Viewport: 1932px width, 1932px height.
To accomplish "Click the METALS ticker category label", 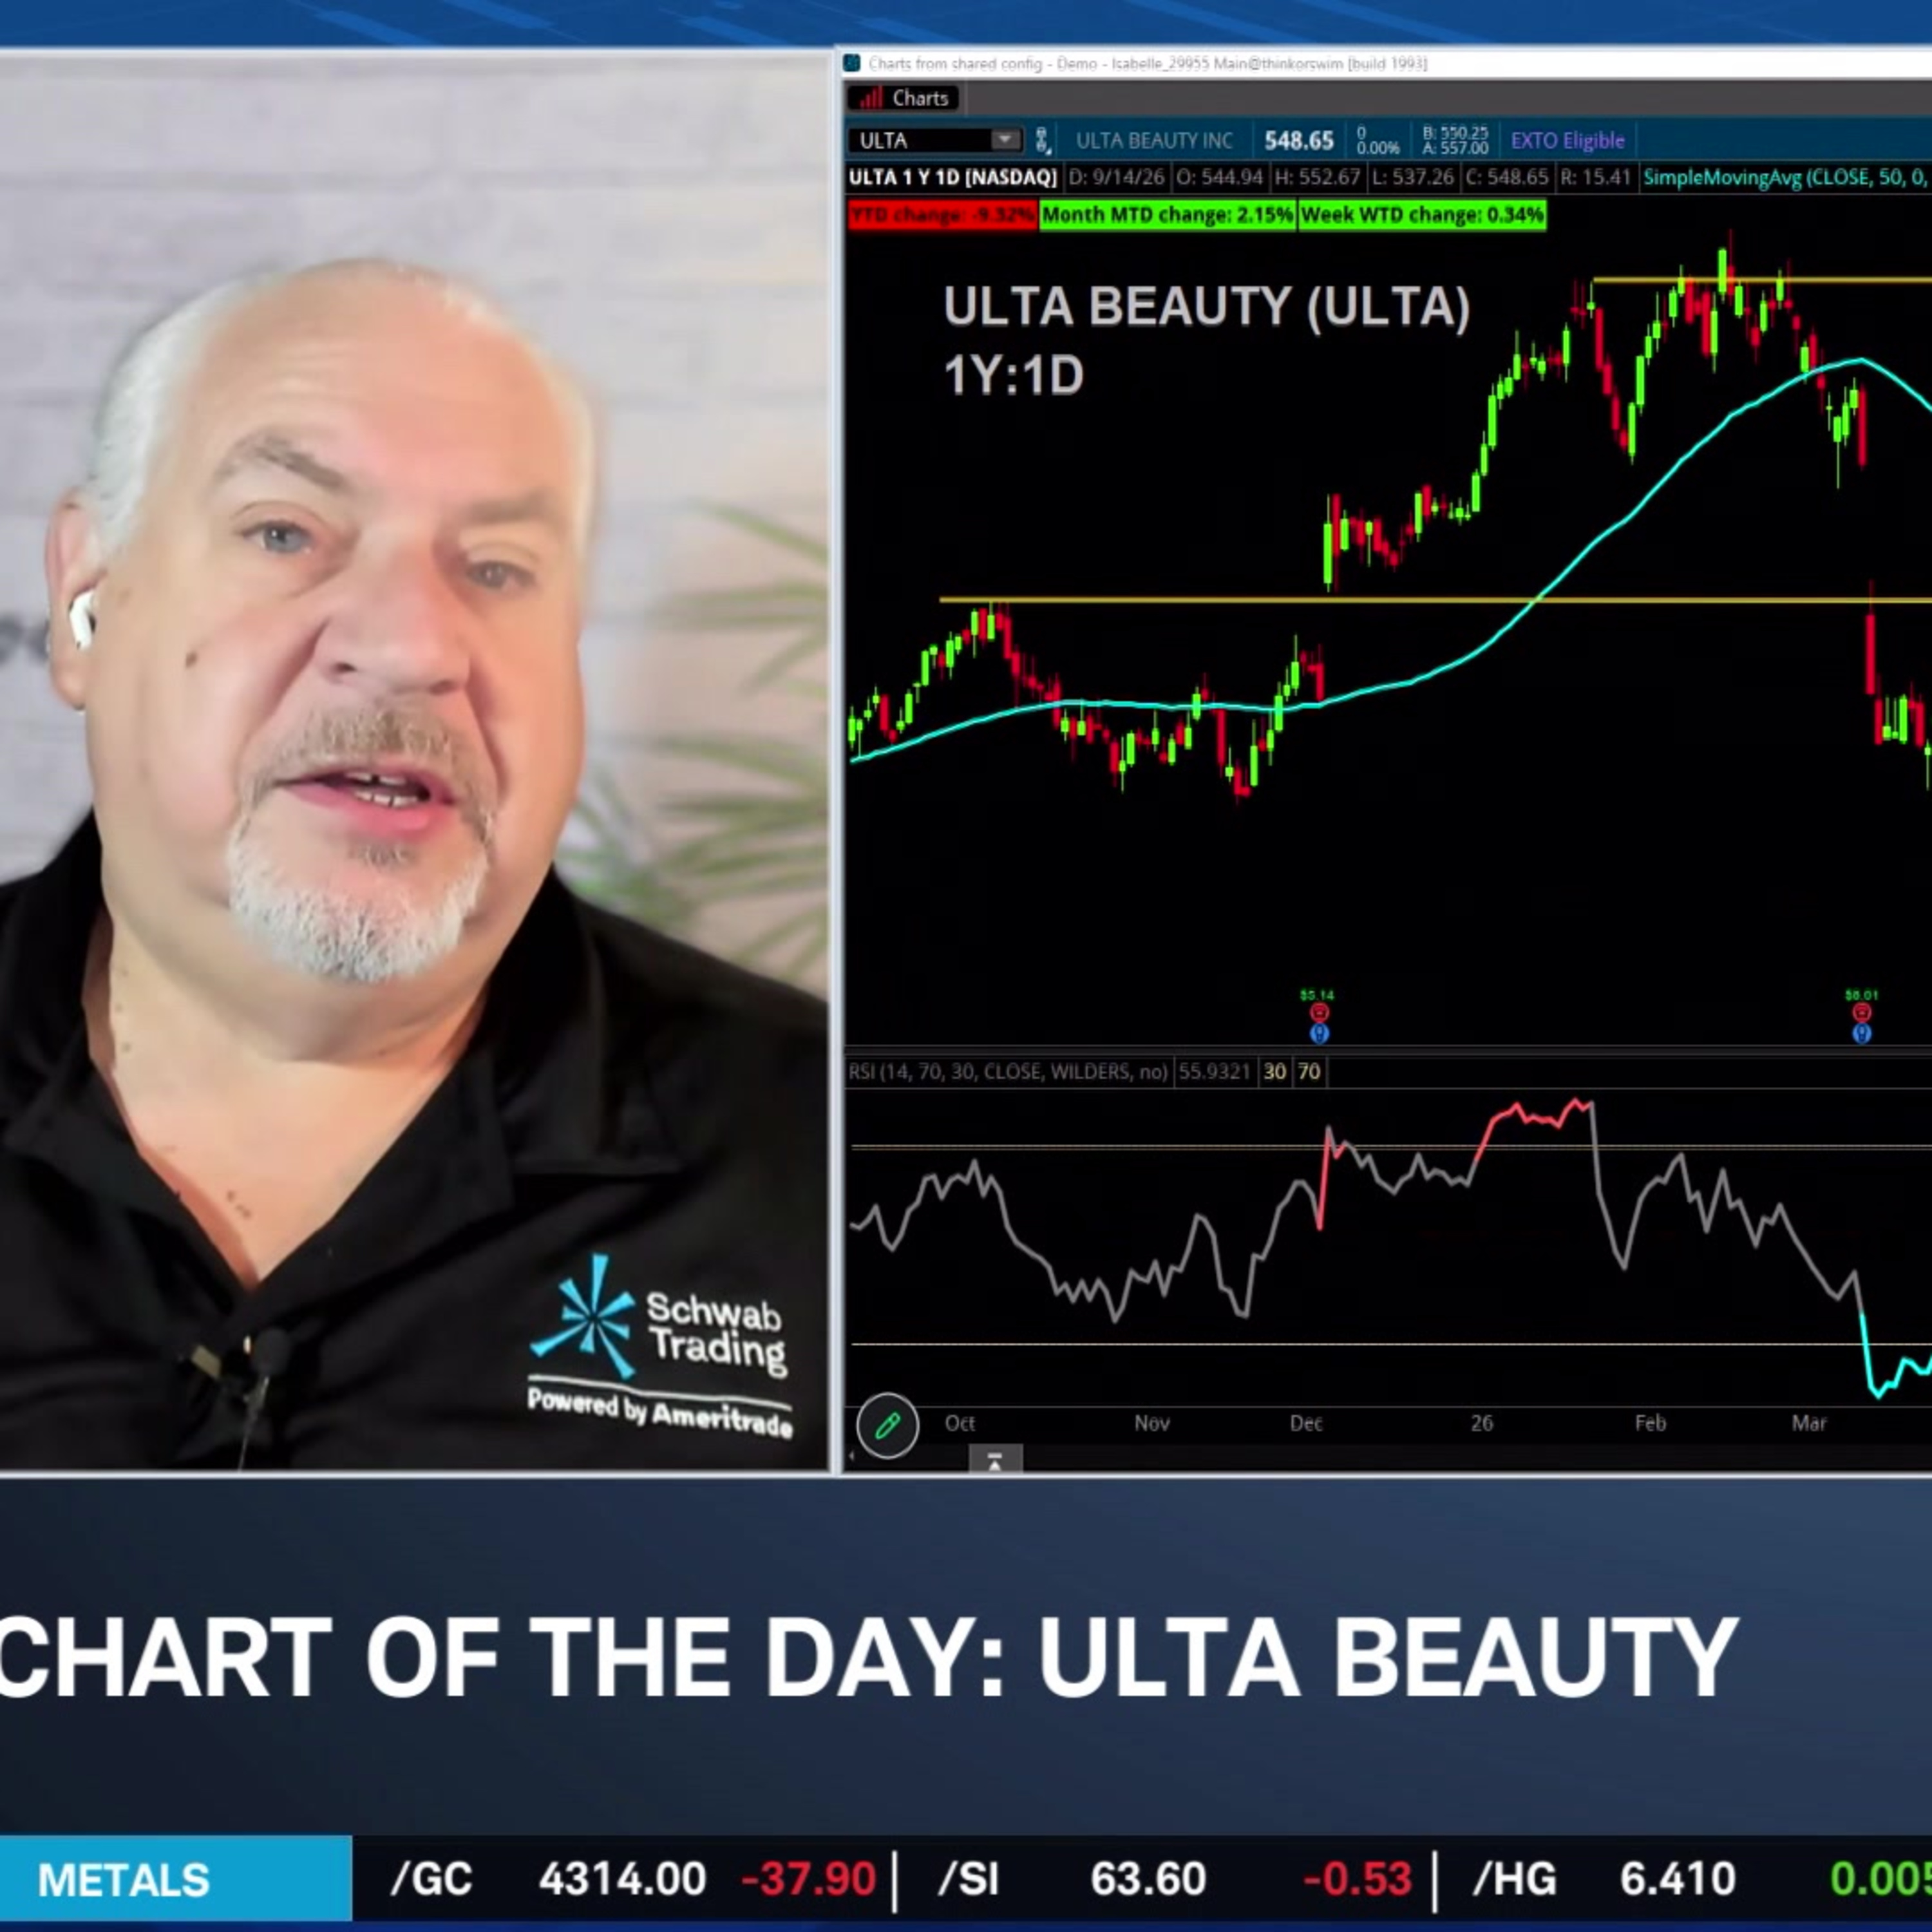I will tap(124, 1880).
